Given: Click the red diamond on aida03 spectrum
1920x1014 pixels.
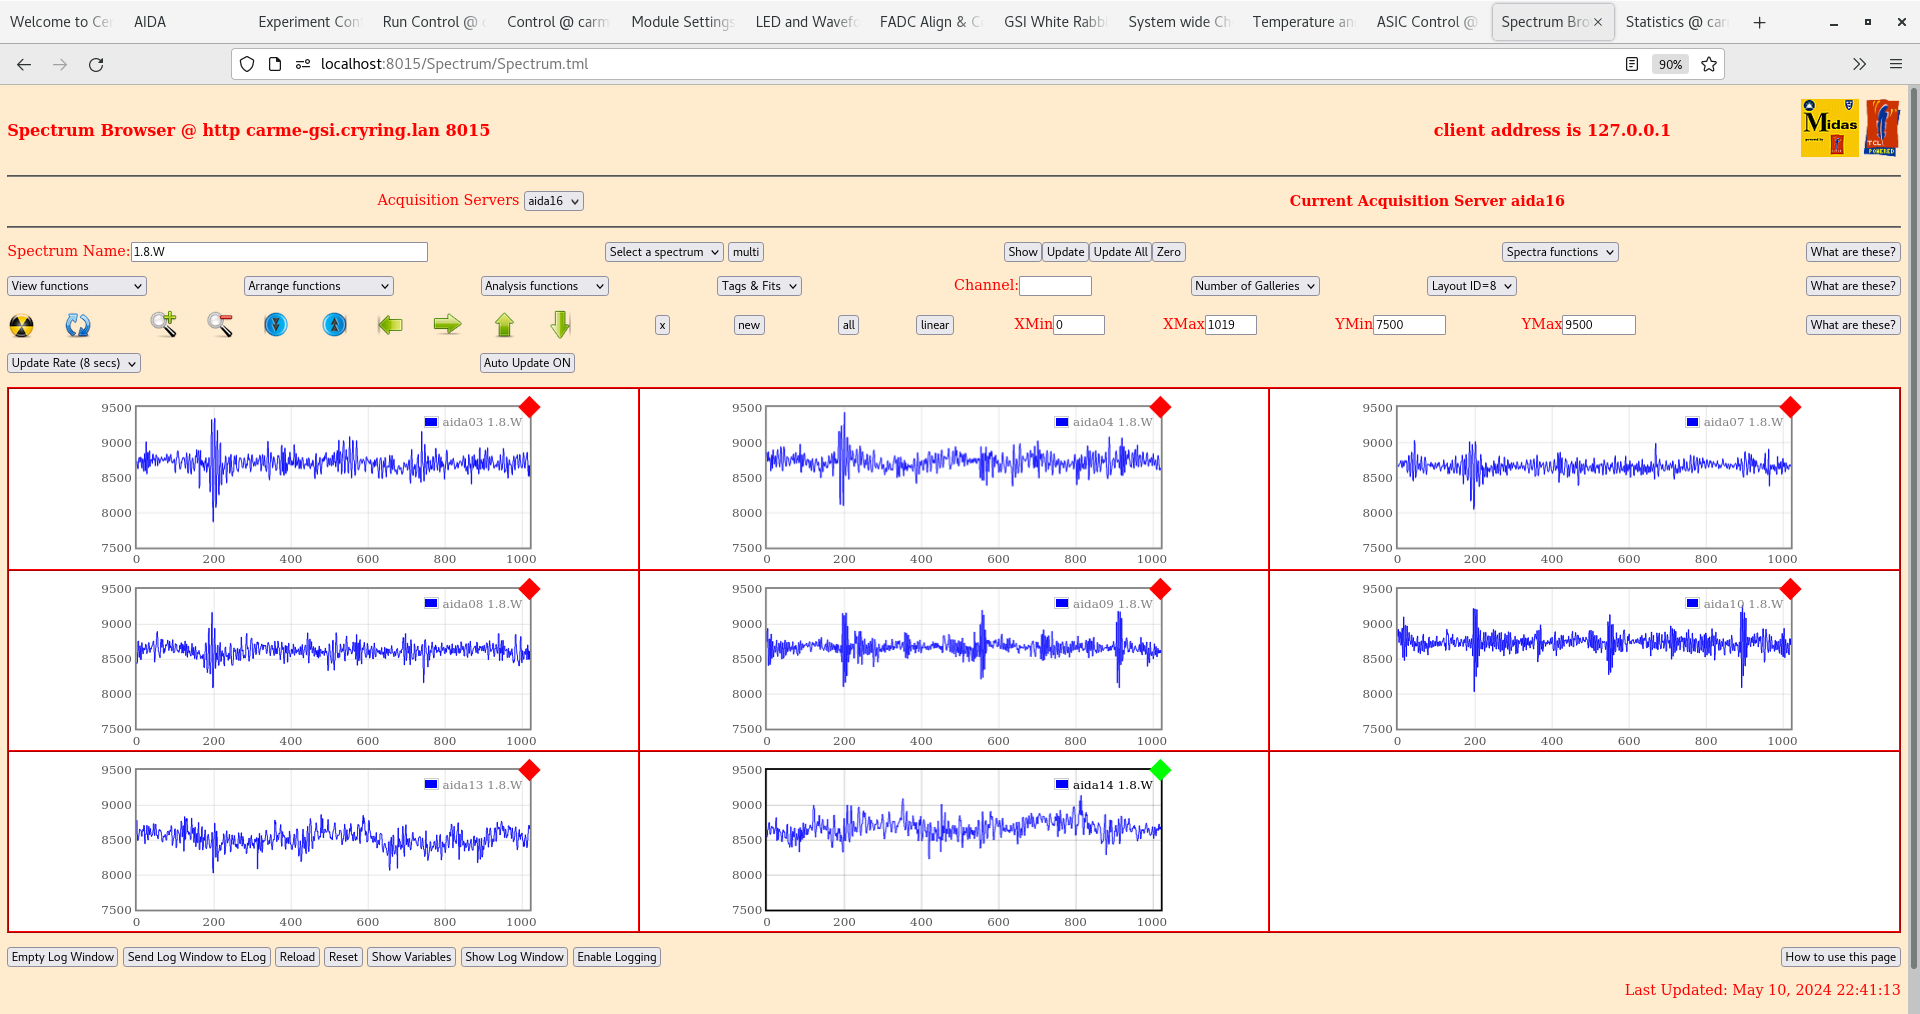Looking at the screenshot, I should pos(530,408).
